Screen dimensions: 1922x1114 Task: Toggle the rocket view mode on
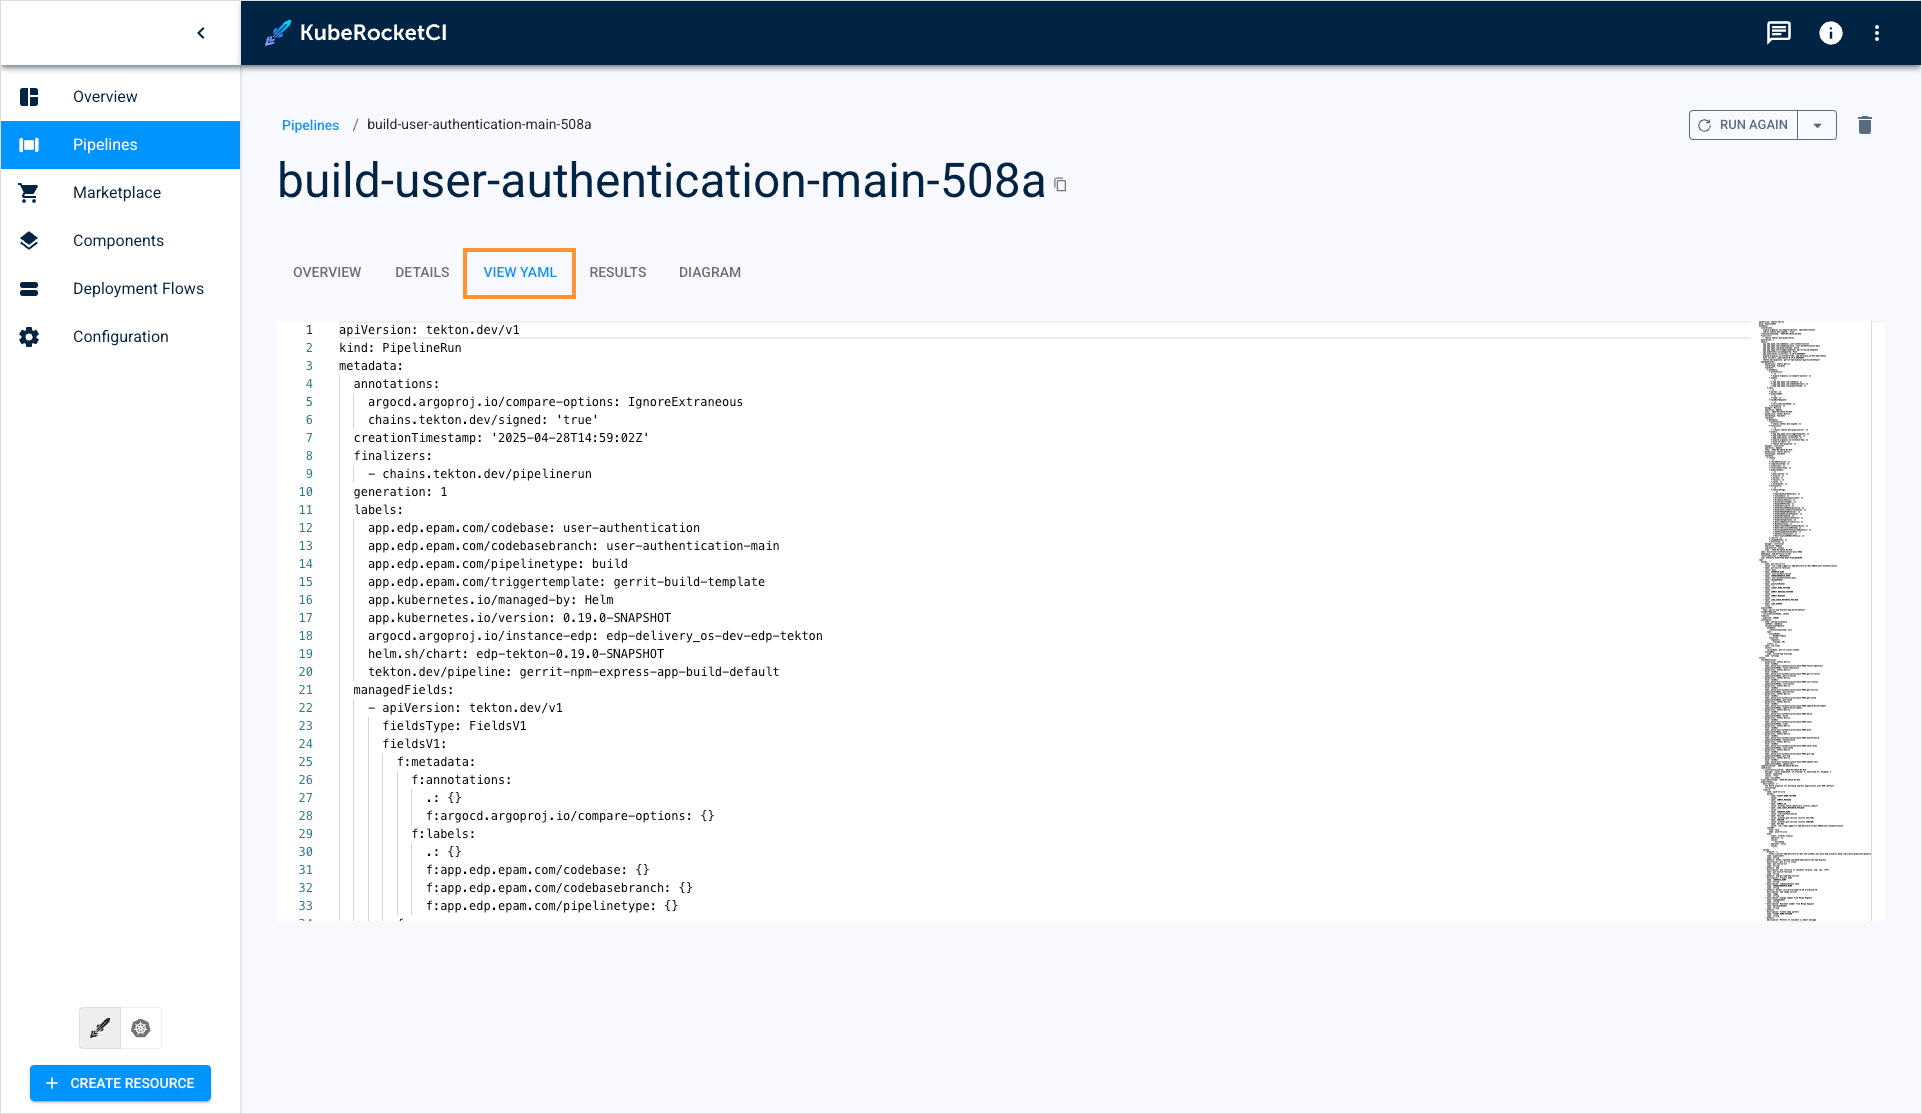coord(99,1027)
